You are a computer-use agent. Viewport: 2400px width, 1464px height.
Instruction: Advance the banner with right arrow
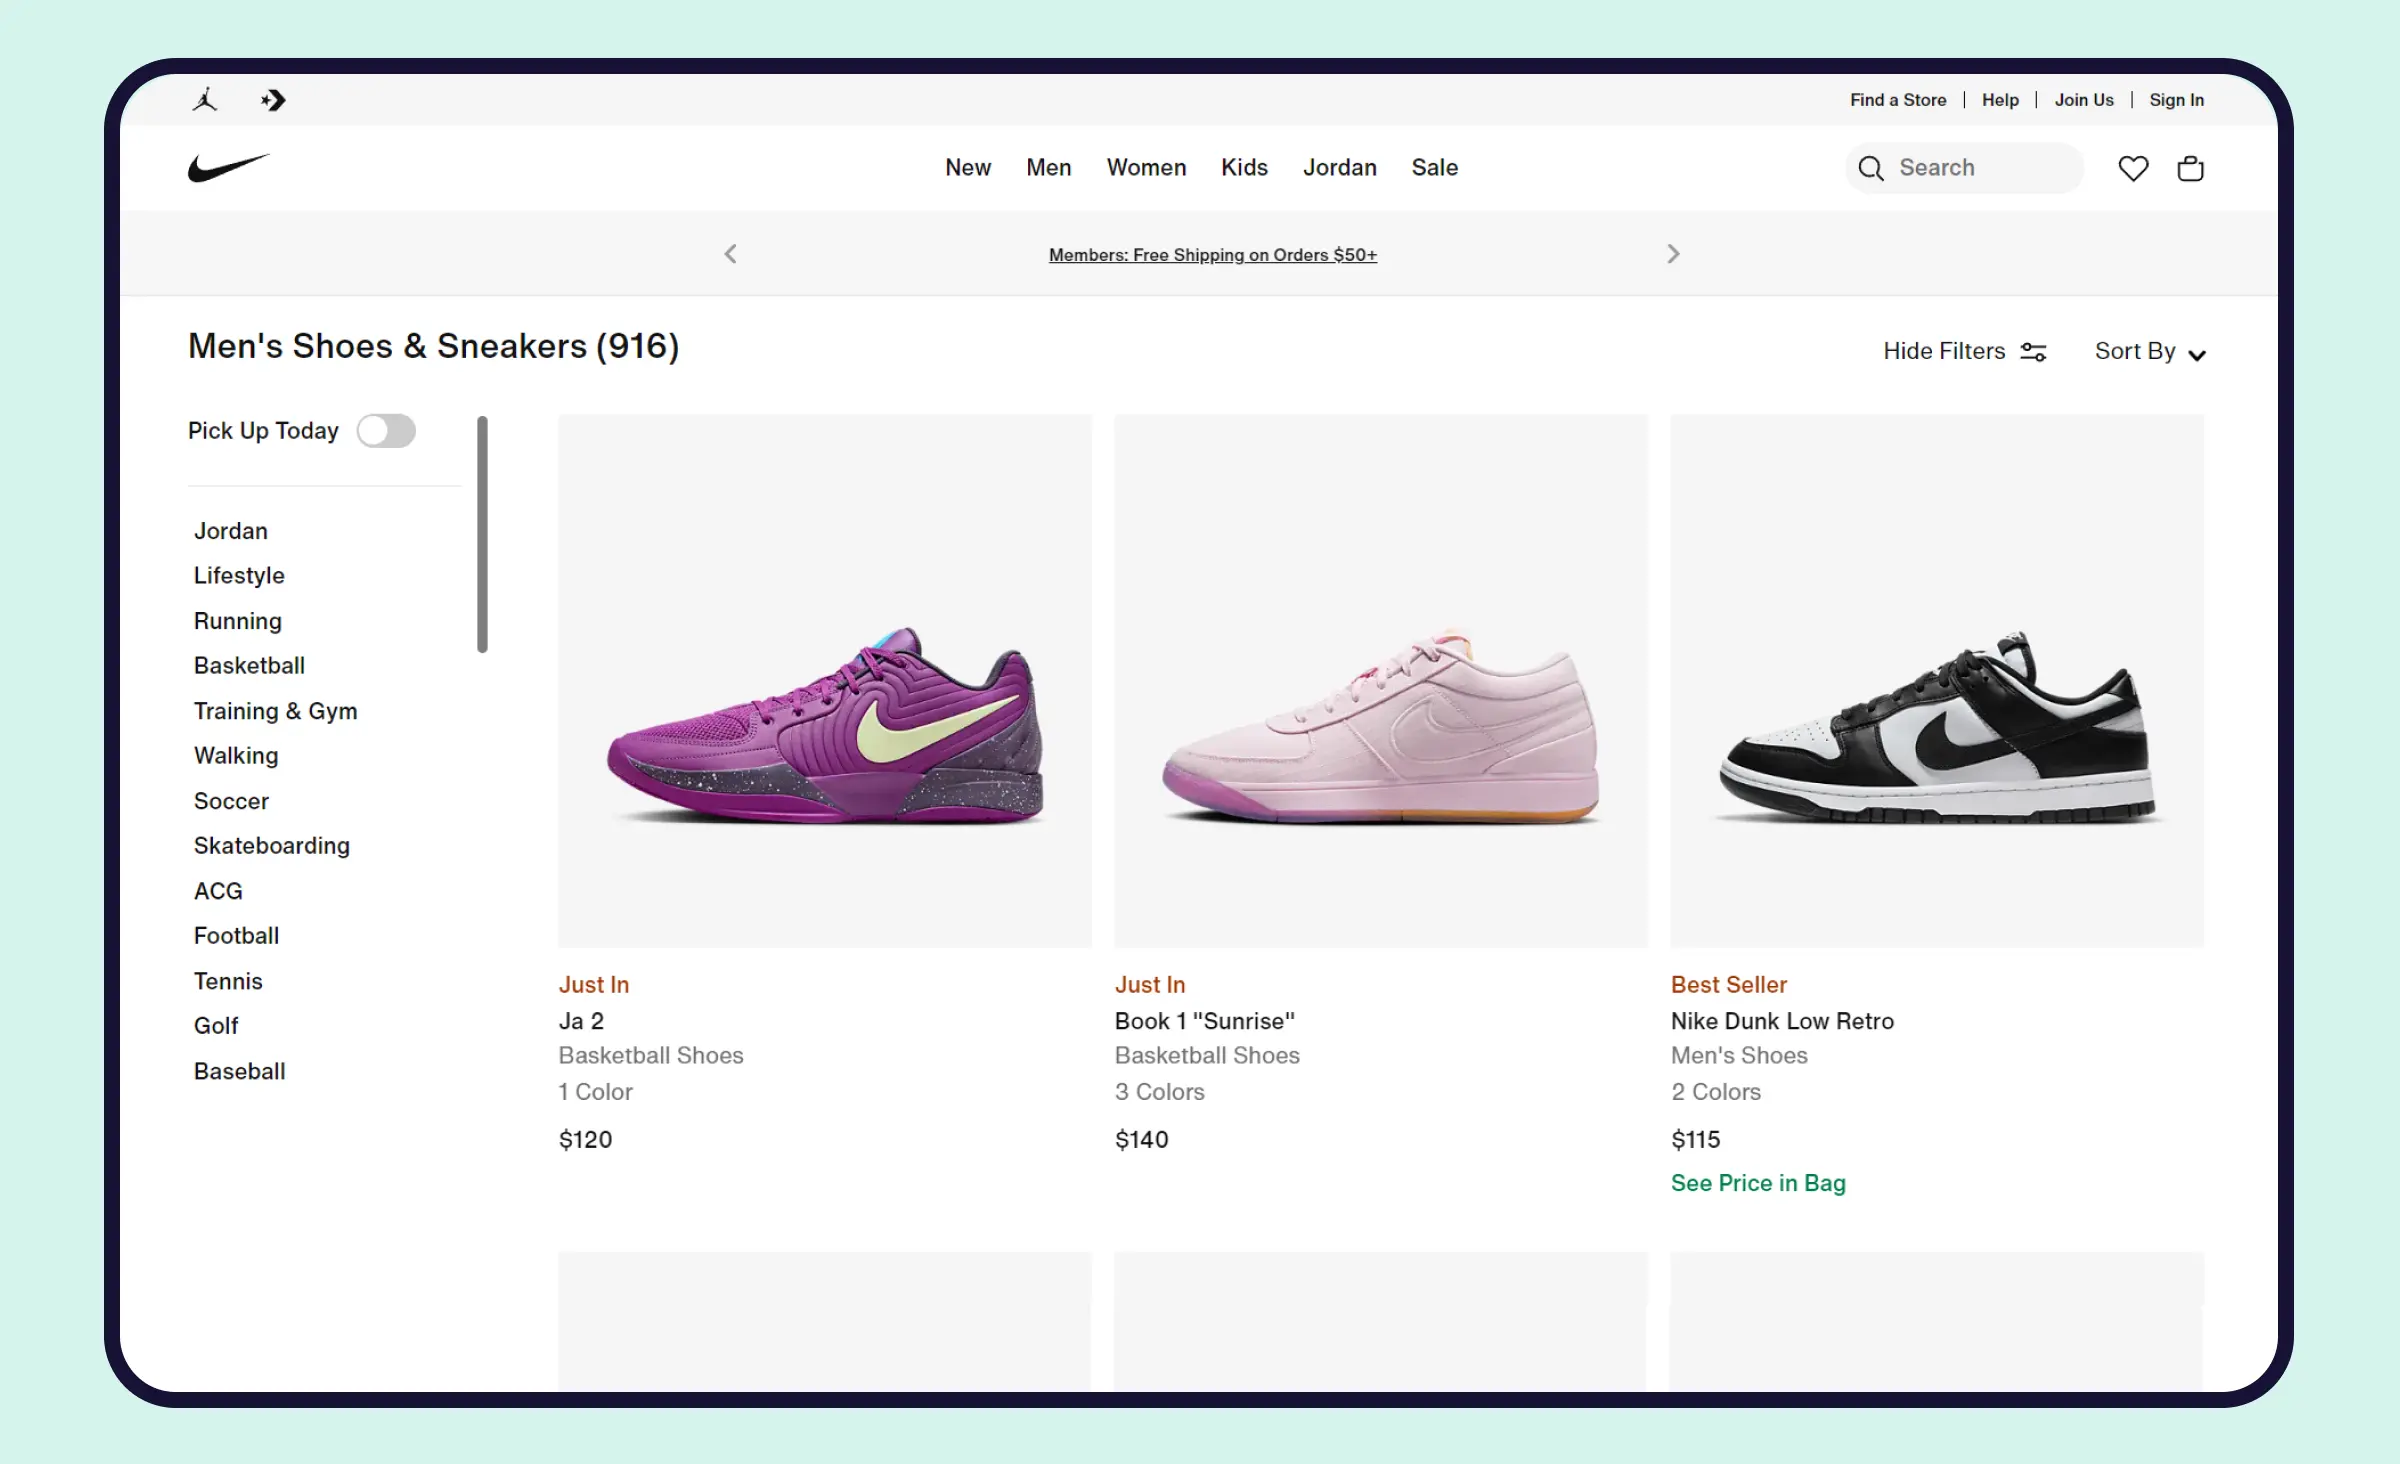tap(1673, 254)
